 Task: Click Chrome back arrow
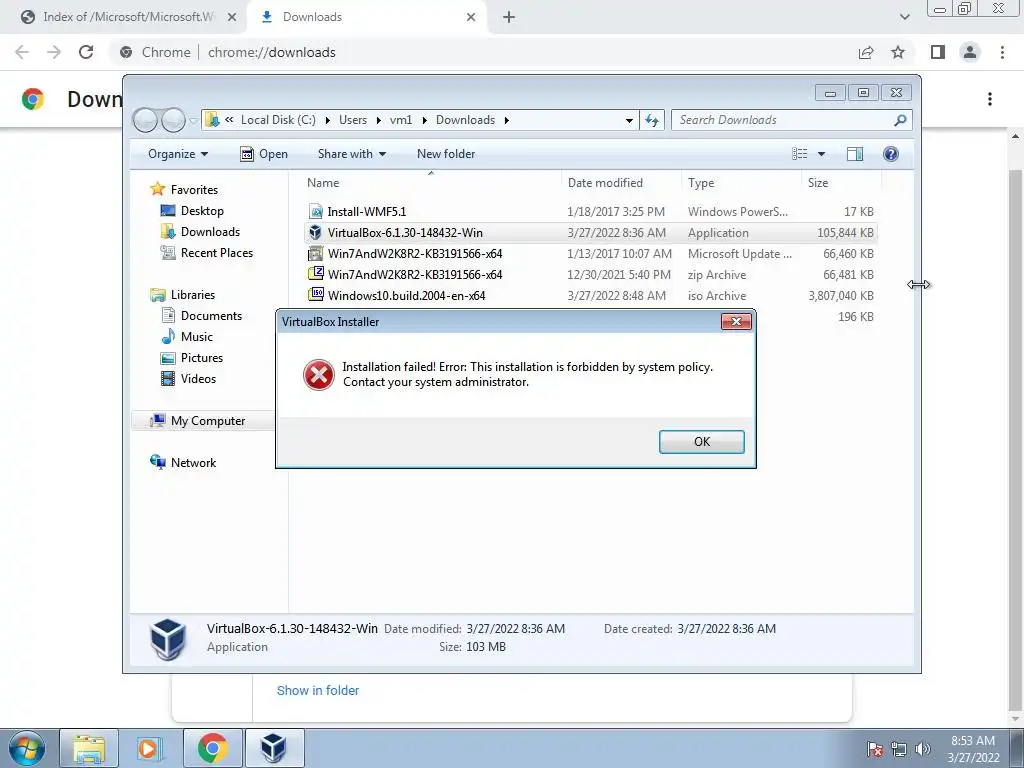[22, 52]
